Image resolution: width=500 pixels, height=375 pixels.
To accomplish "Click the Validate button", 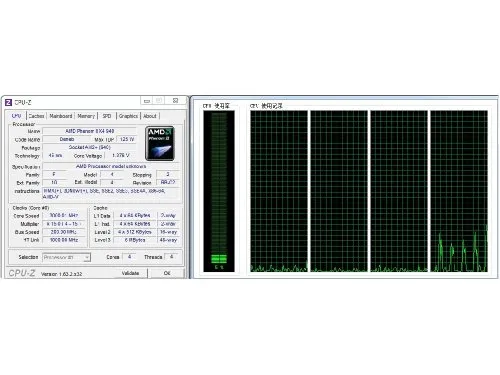I will (130, 273).
